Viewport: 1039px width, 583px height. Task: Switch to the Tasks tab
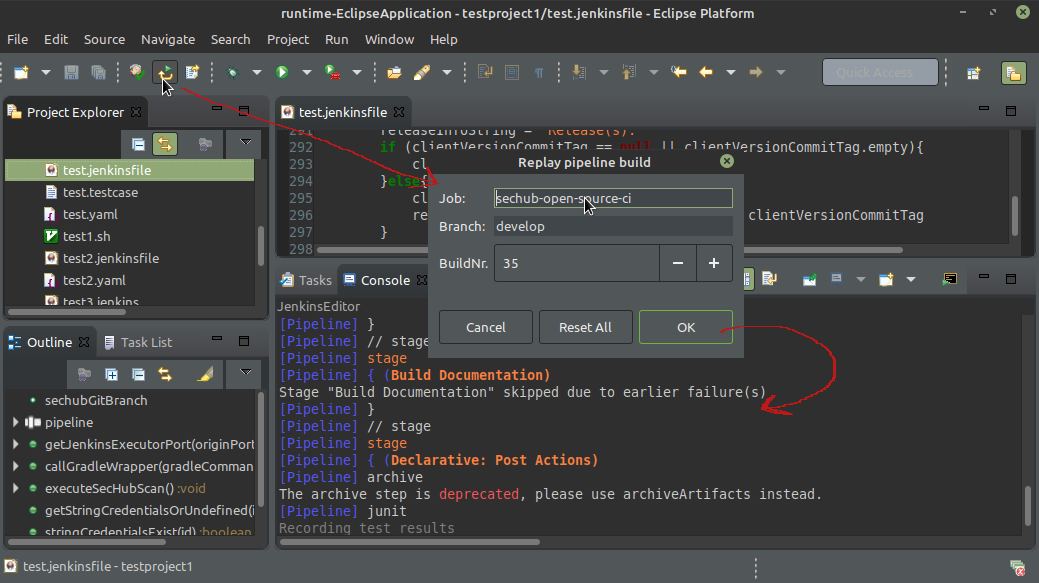point(305,280)
